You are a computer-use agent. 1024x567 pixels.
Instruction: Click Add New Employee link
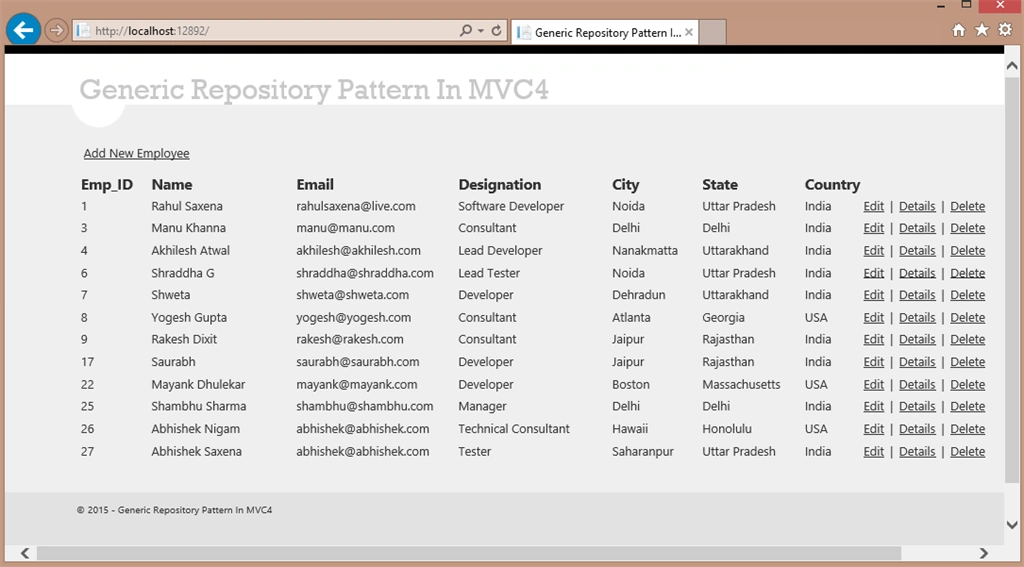click(136, 154)
